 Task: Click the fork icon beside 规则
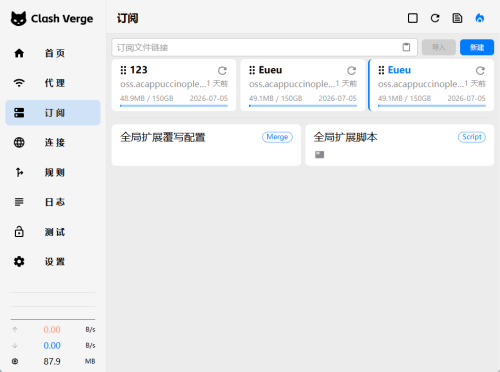[x=19, y=172]
